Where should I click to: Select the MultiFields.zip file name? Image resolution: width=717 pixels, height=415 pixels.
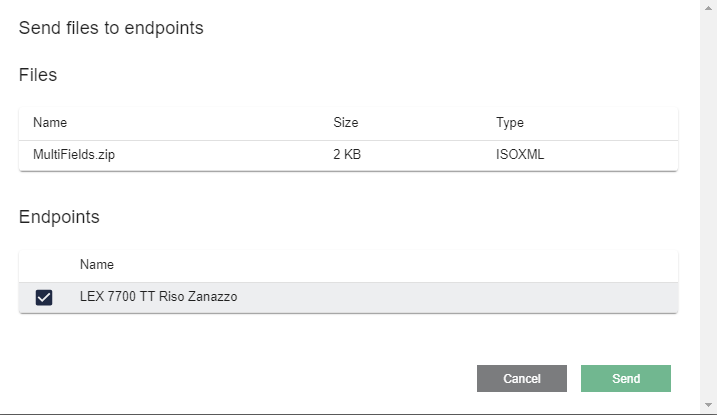coord(74,154)
